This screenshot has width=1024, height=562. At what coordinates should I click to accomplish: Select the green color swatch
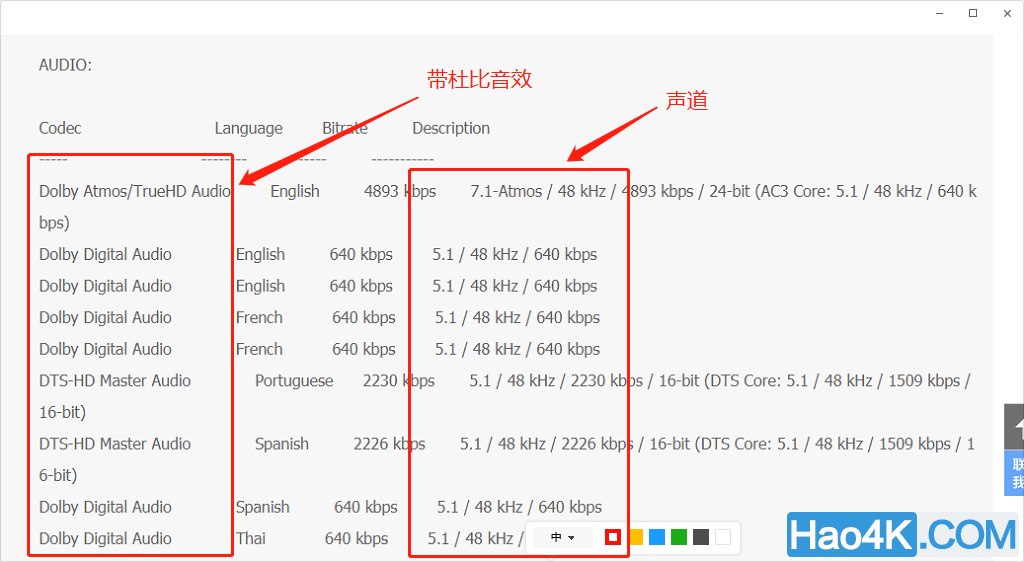click(x=679, y=537)
